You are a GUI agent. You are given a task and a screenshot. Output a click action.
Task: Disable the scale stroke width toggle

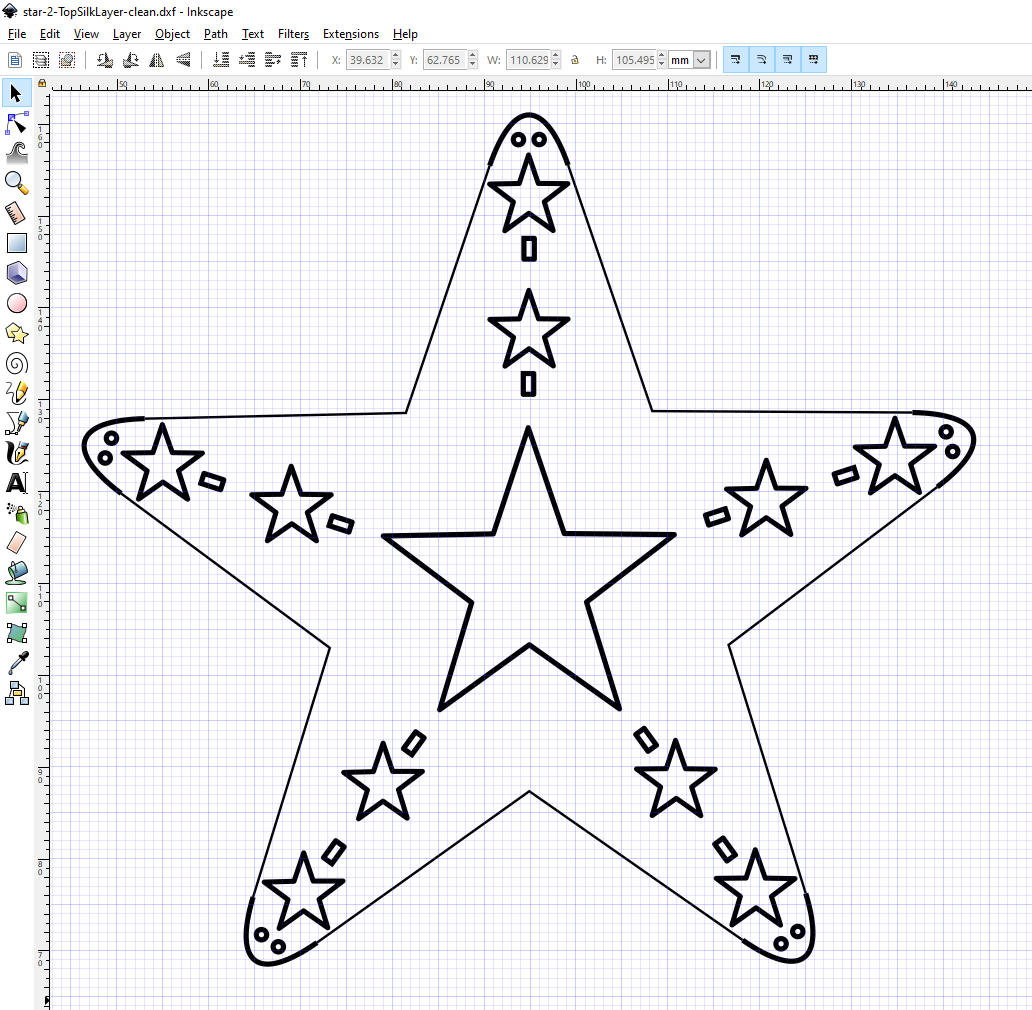735,59
